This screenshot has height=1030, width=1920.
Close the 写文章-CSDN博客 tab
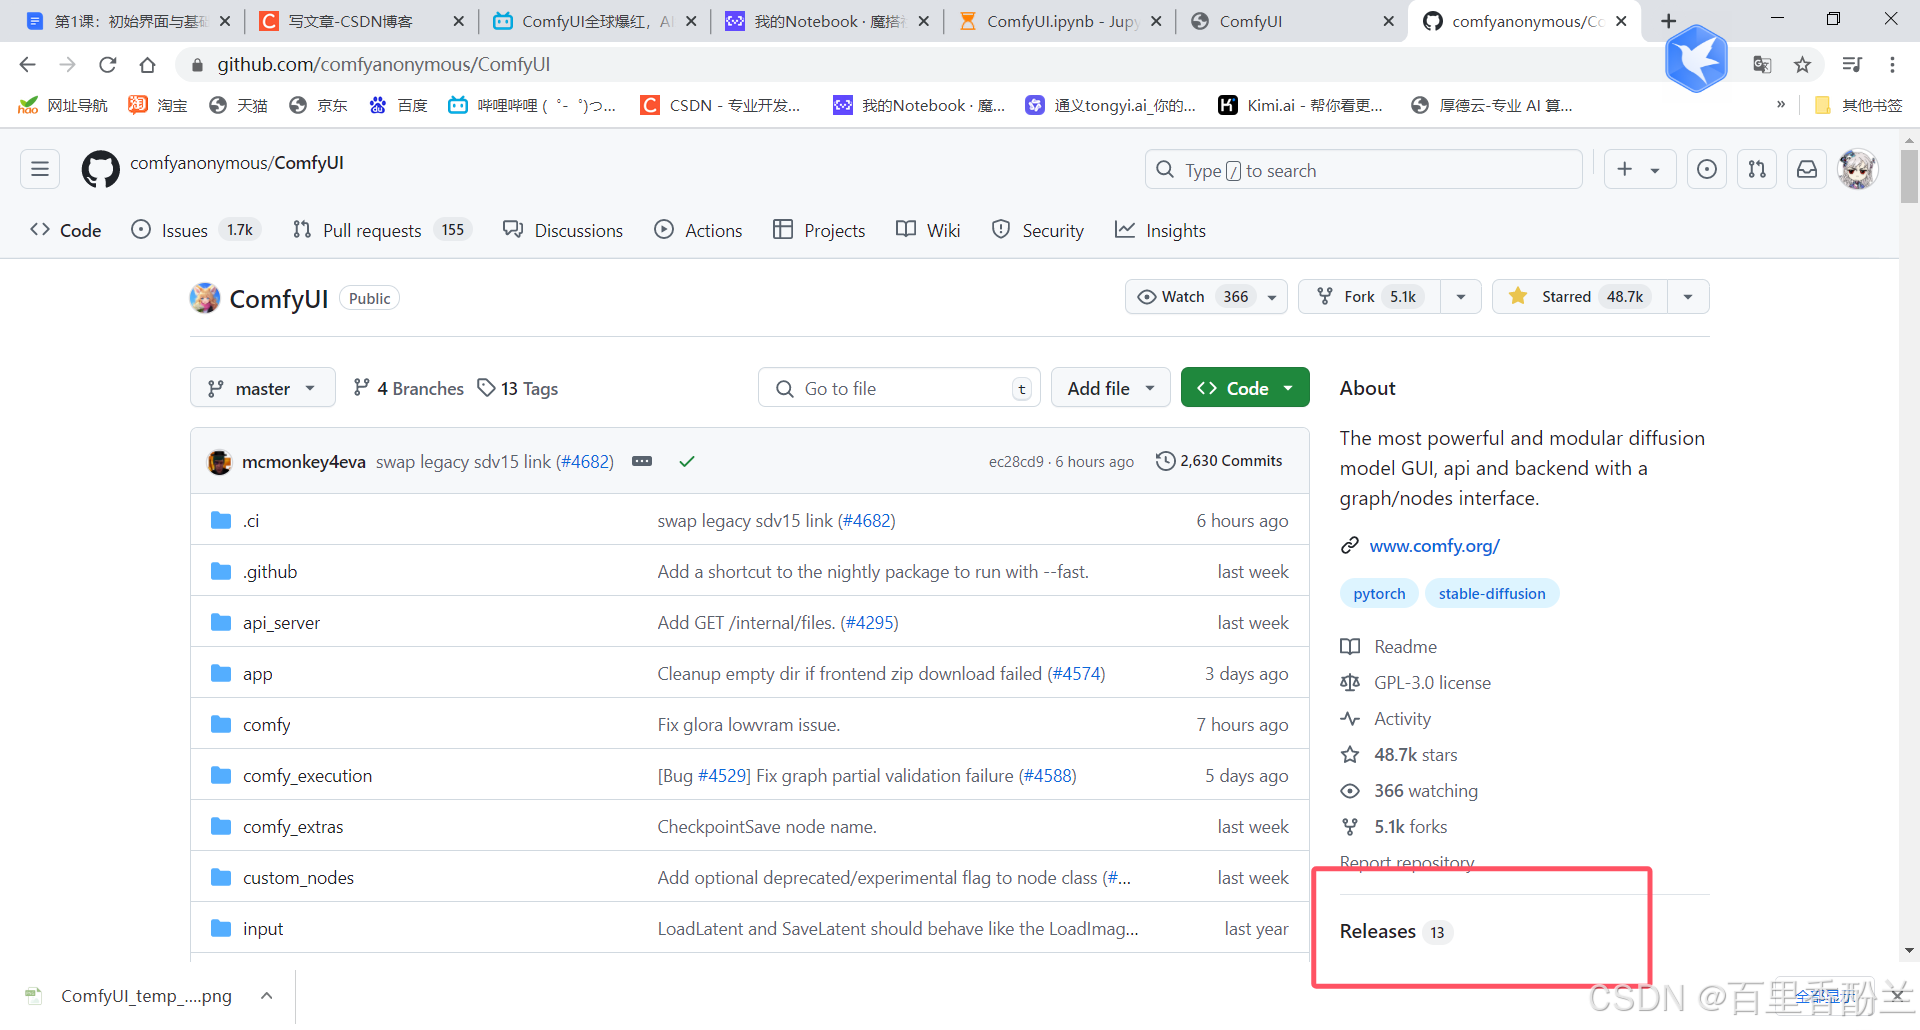point(458,21)
